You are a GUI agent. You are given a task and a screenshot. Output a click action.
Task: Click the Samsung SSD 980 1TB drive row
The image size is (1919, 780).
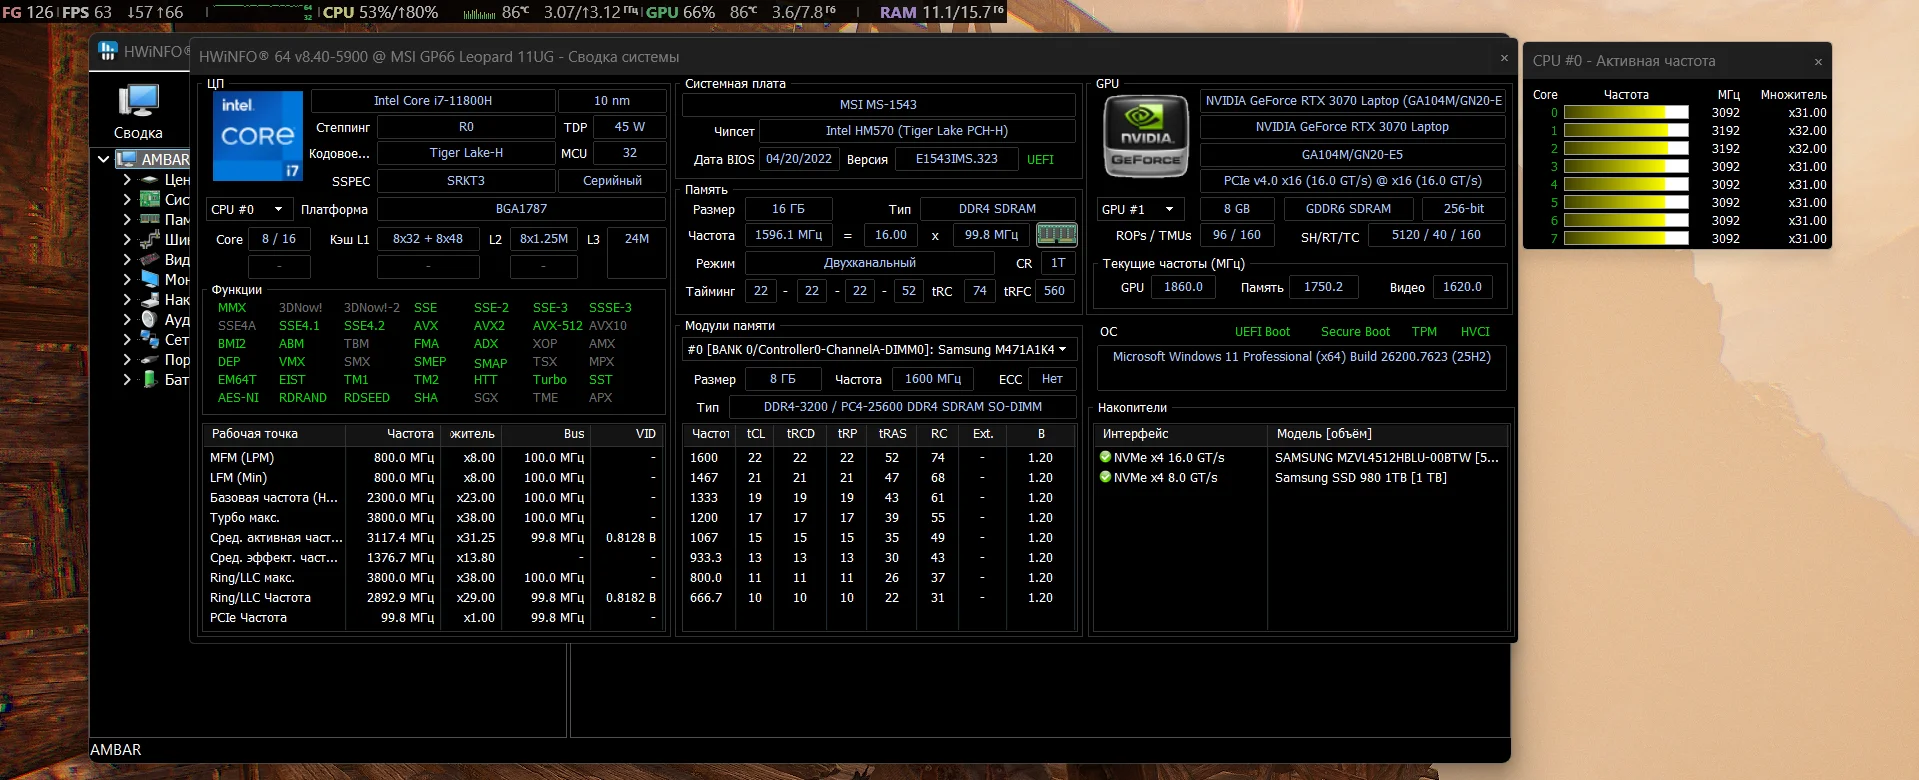pyautogui.click(x=1360, y=477)
